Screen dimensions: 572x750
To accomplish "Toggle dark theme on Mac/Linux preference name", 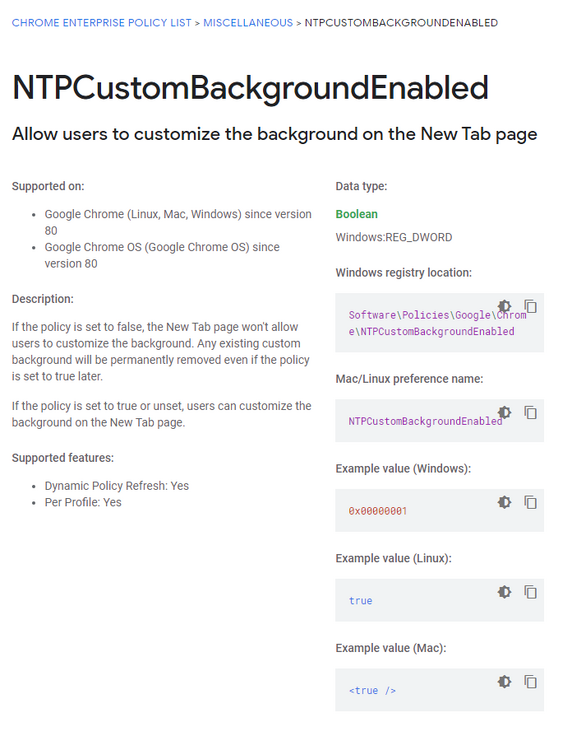I will [x=505, y=412].
